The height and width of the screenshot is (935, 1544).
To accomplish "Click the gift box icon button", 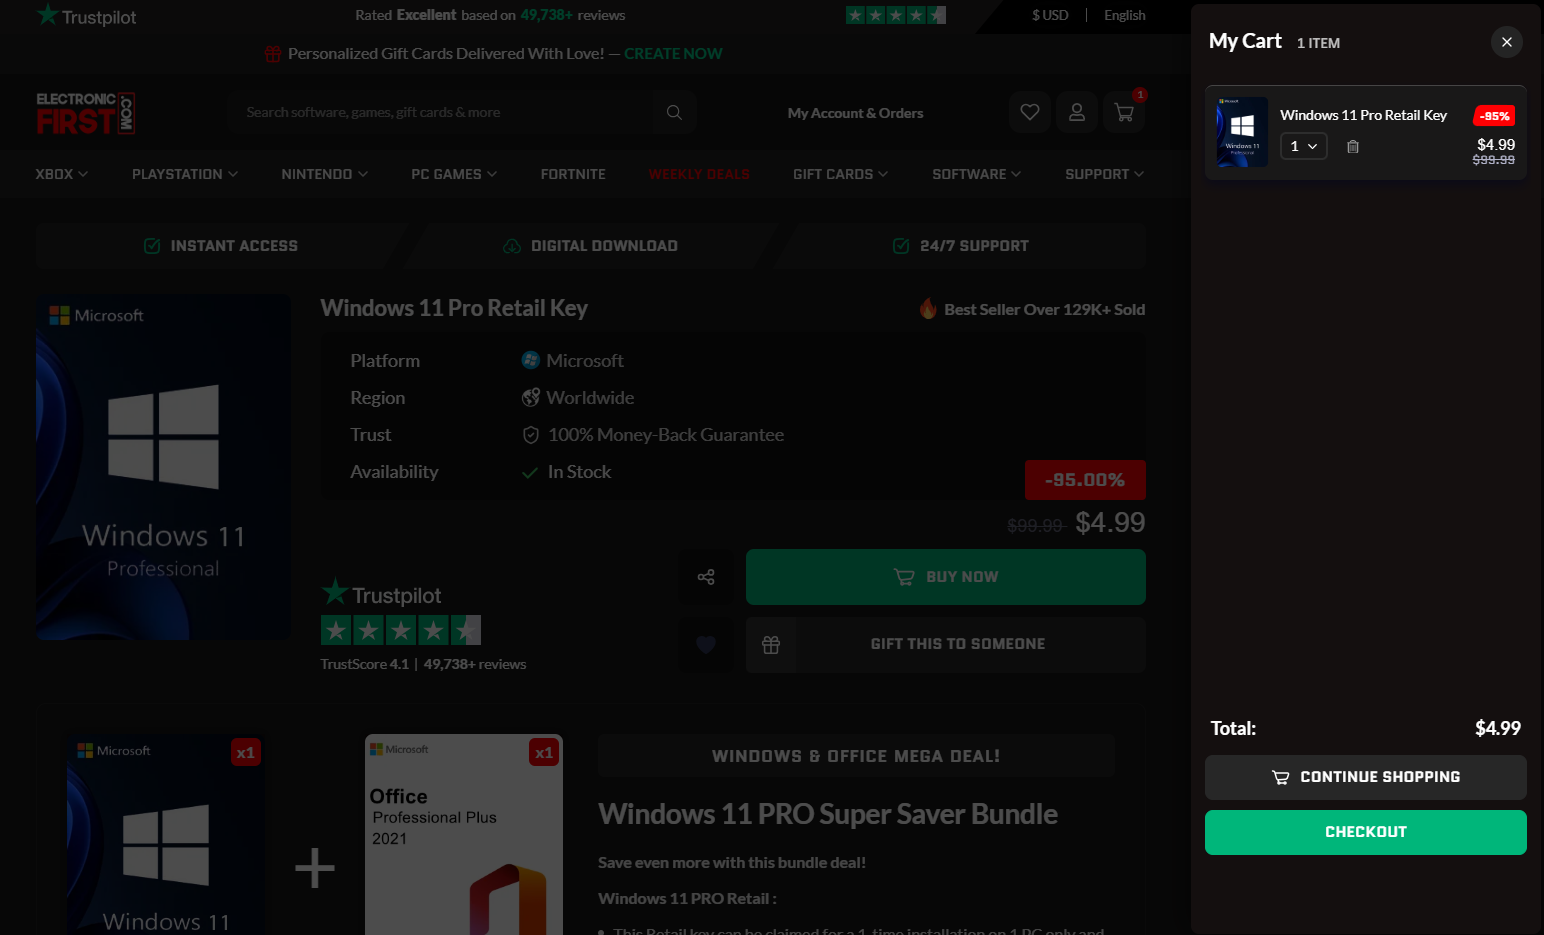I will [x=771, y=645].
